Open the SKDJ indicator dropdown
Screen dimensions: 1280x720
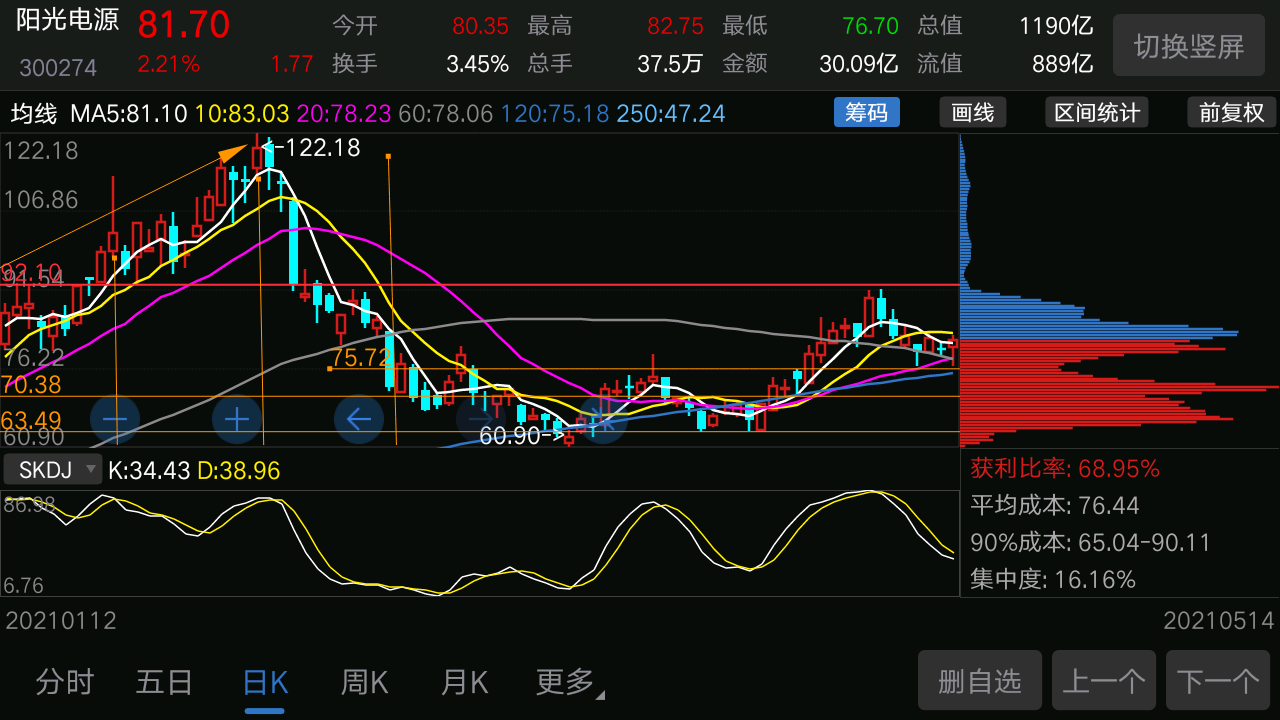52,469
